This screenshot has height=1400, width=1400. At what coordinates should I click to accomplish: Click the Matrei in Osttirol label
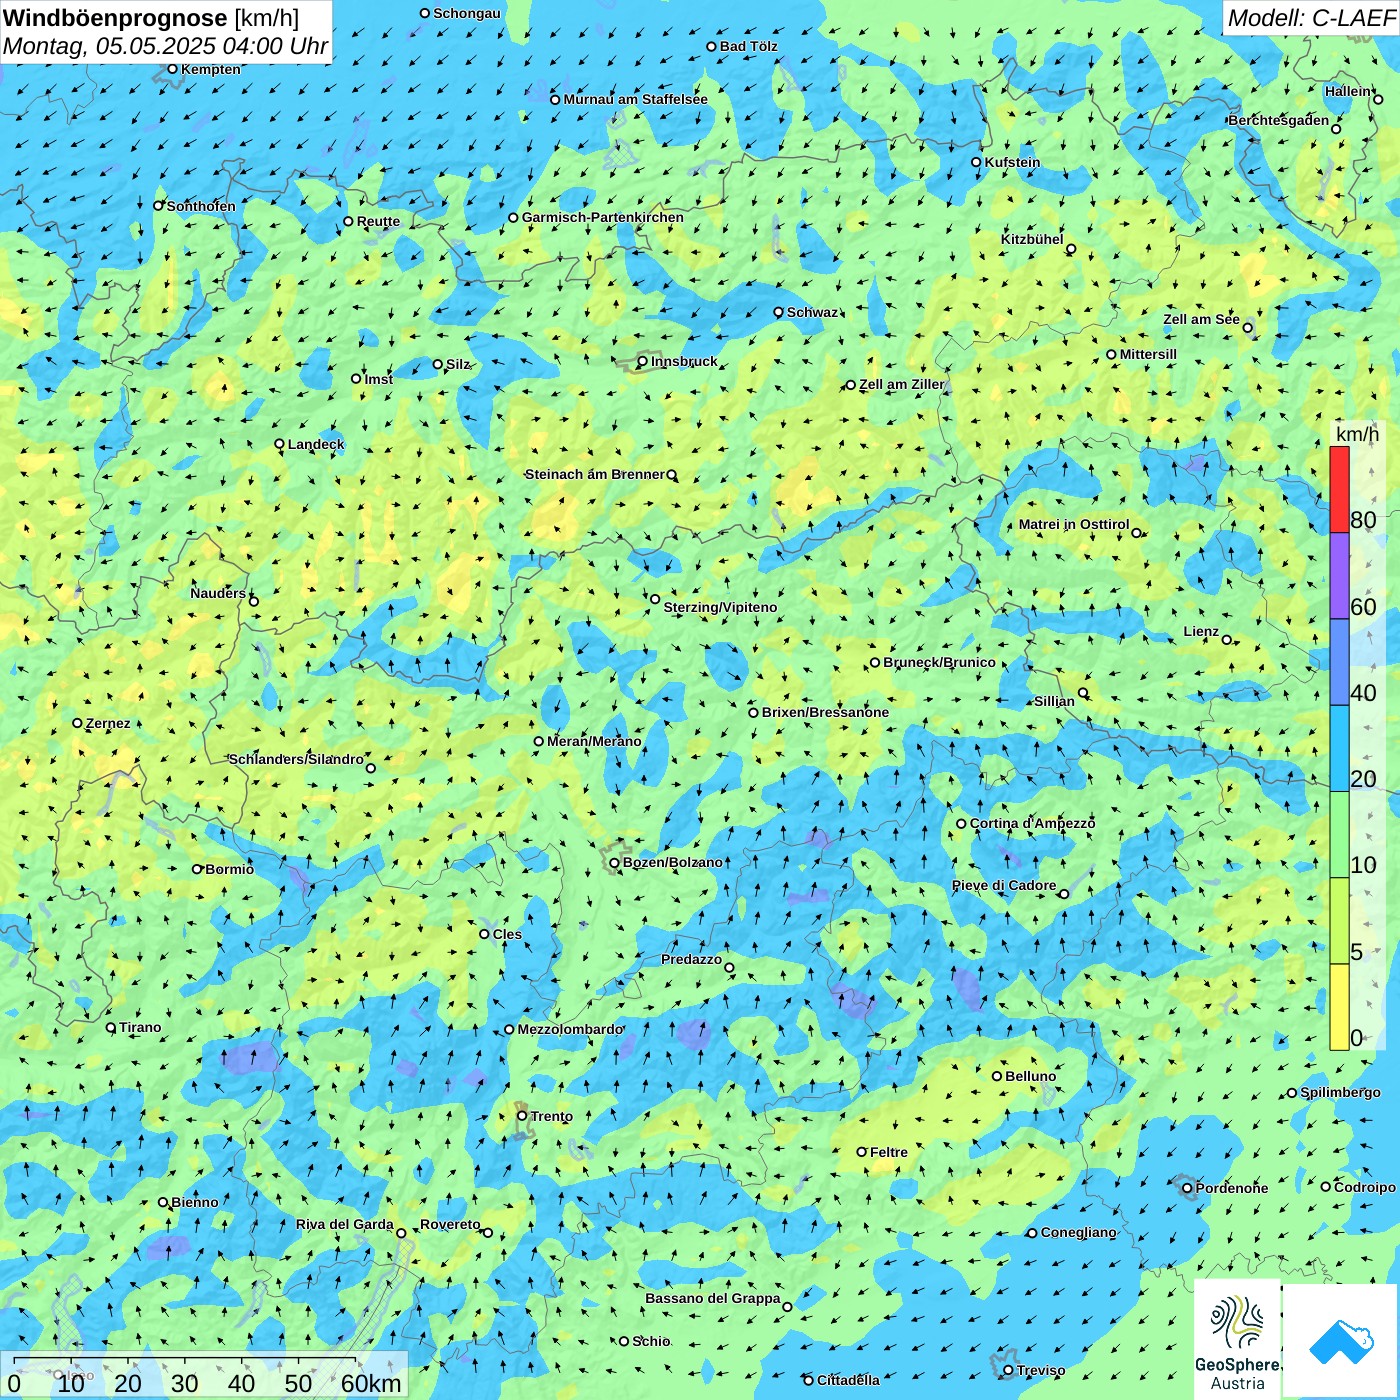pyautogui.click(x=1074, y=524)
